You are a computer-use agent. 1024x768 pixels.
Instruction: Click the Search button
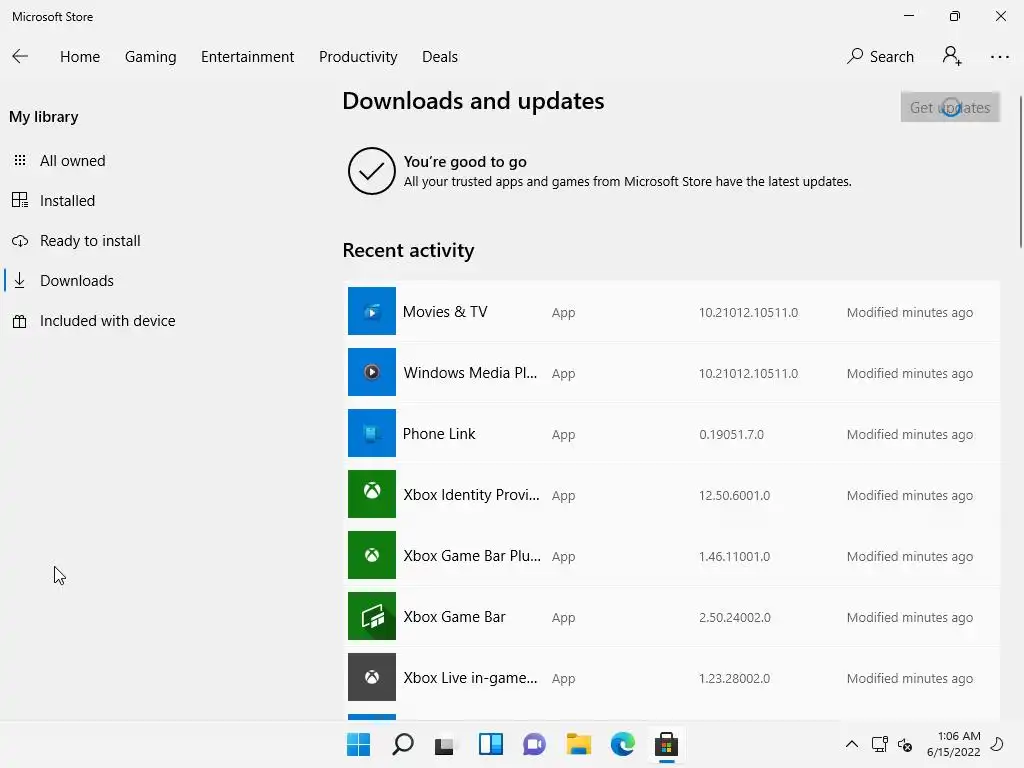pyautogui.click(x=880, y=57)
